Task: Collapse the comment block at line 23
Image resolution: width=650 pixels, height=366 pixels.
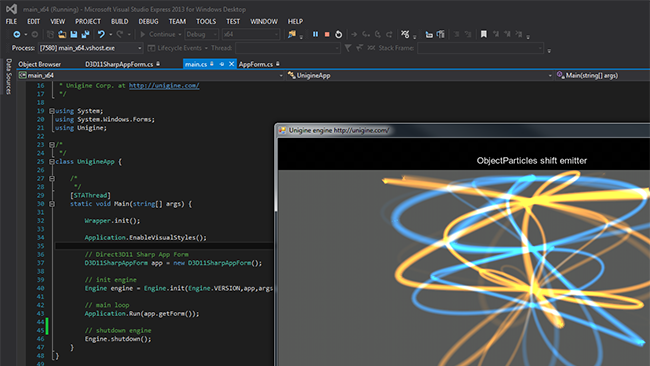Action: click(52, 145)
